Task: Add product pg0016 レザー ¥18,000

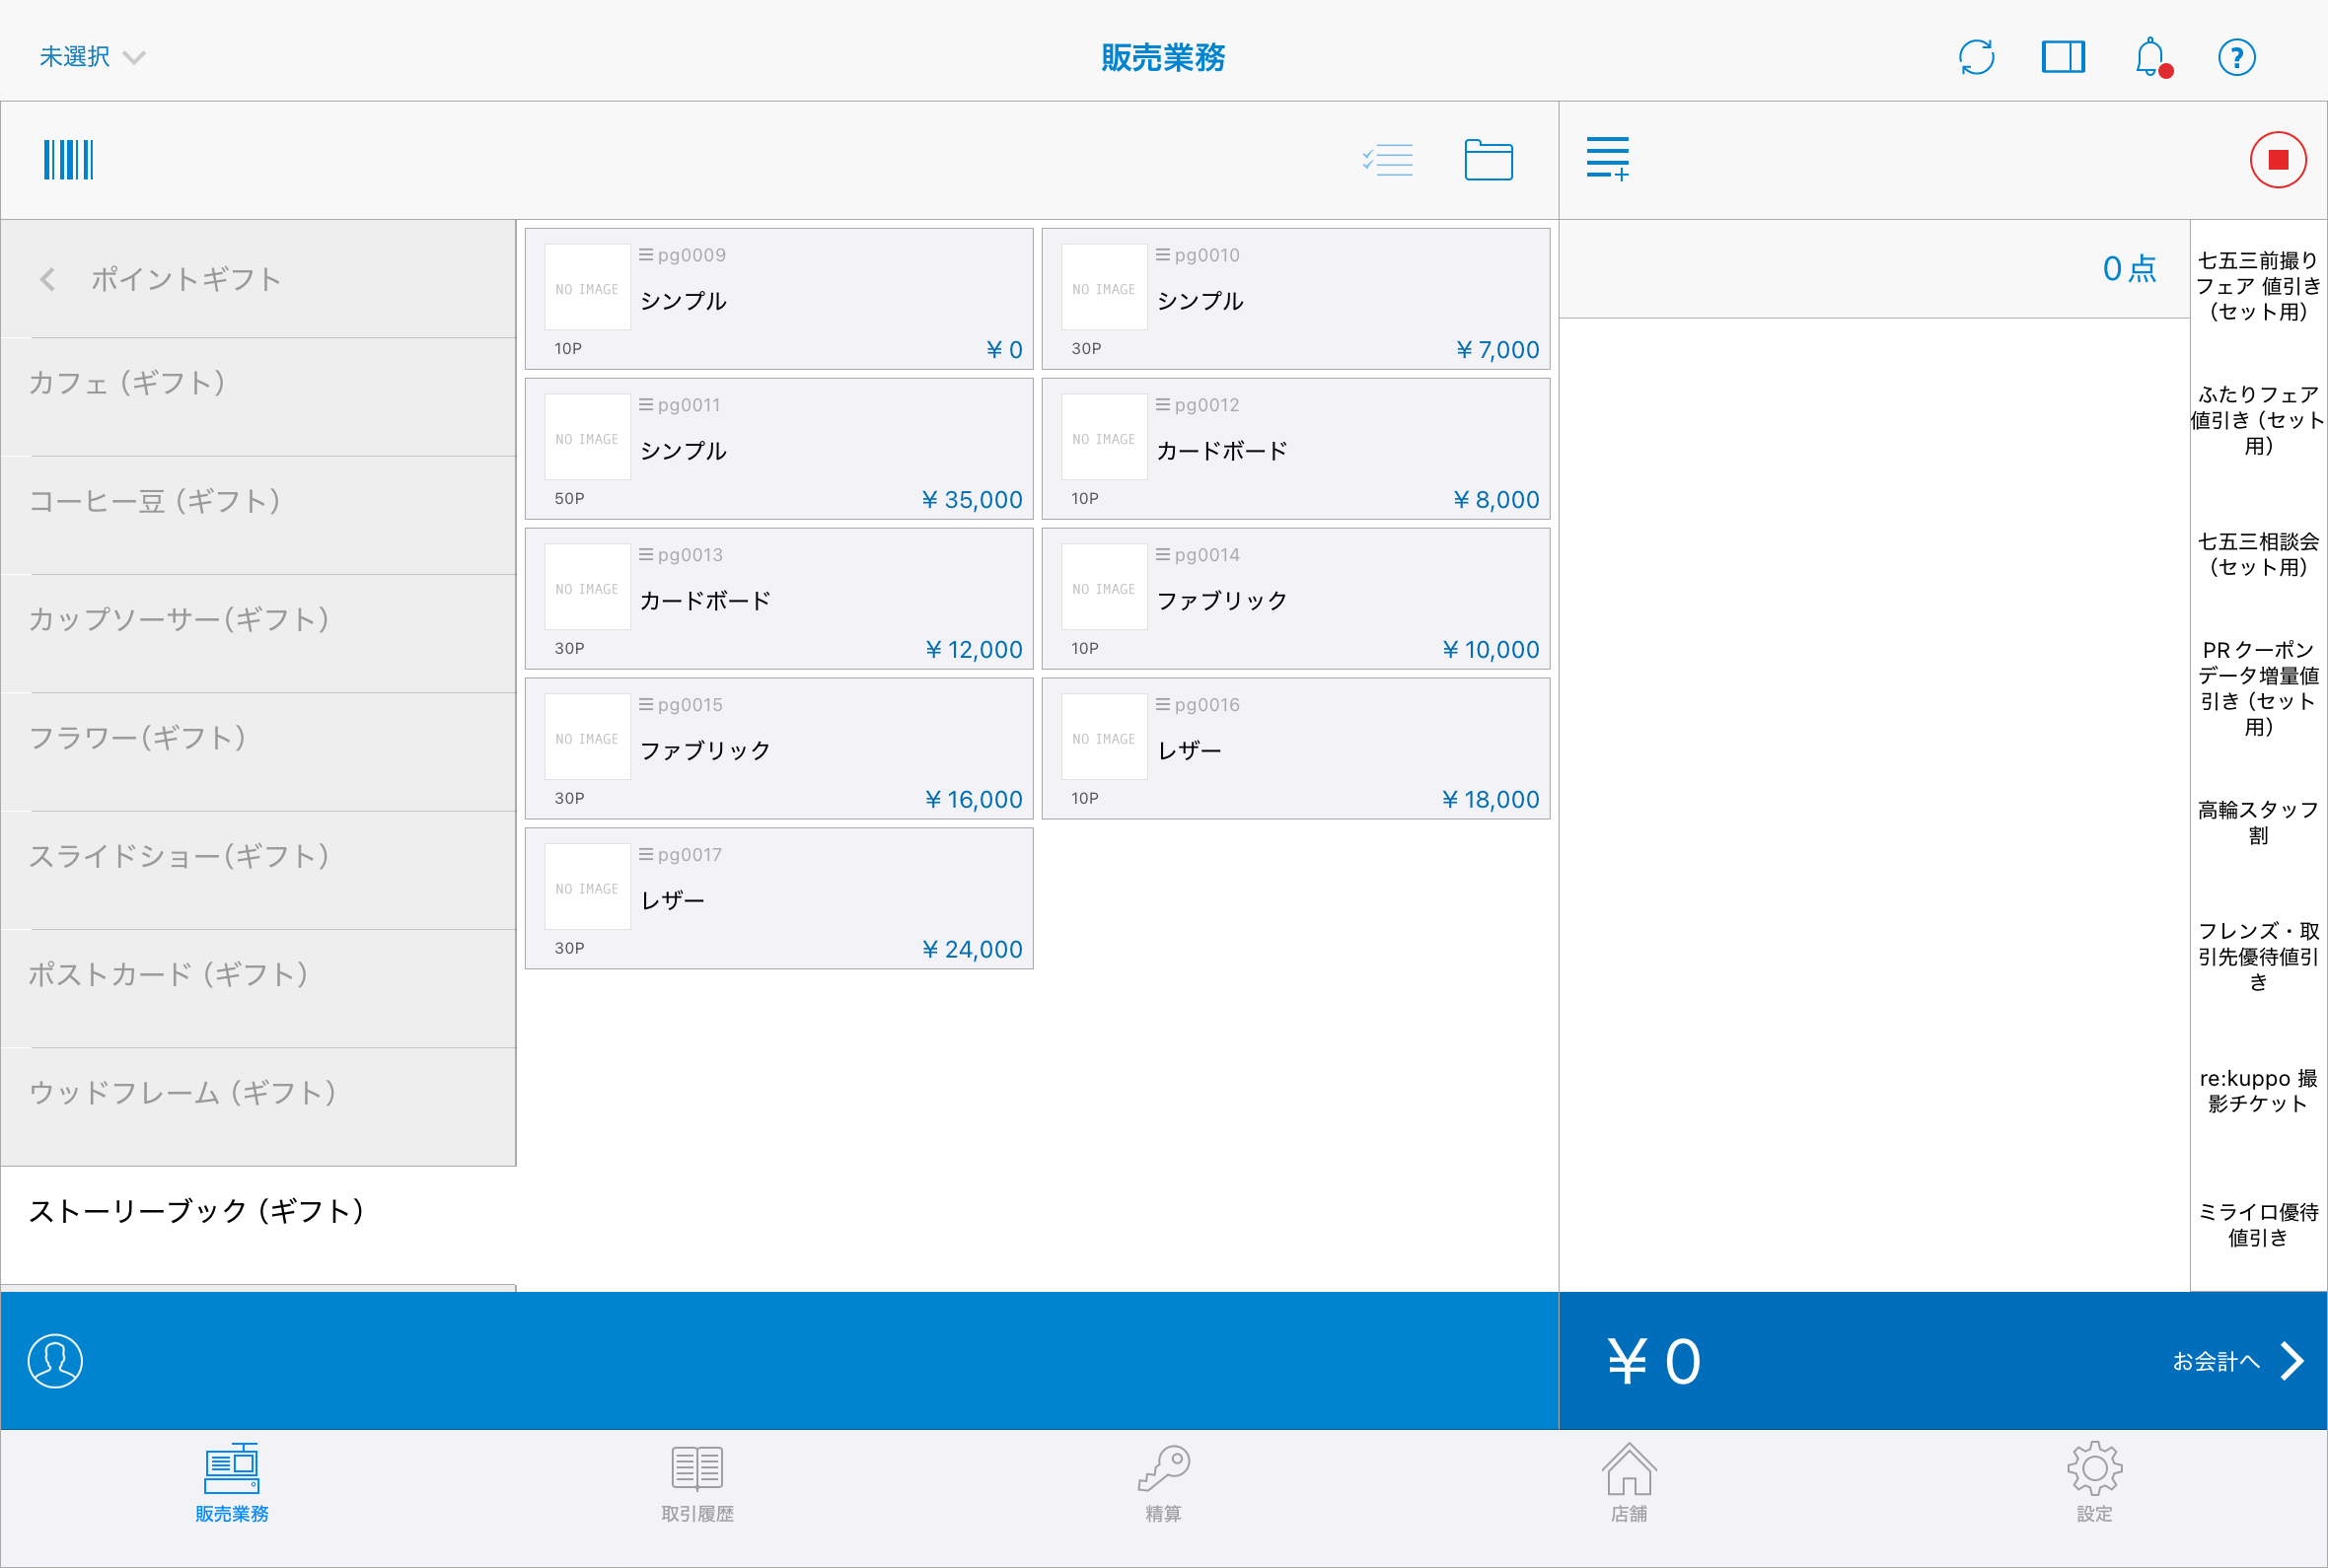Action: (x=1296, y=749)
